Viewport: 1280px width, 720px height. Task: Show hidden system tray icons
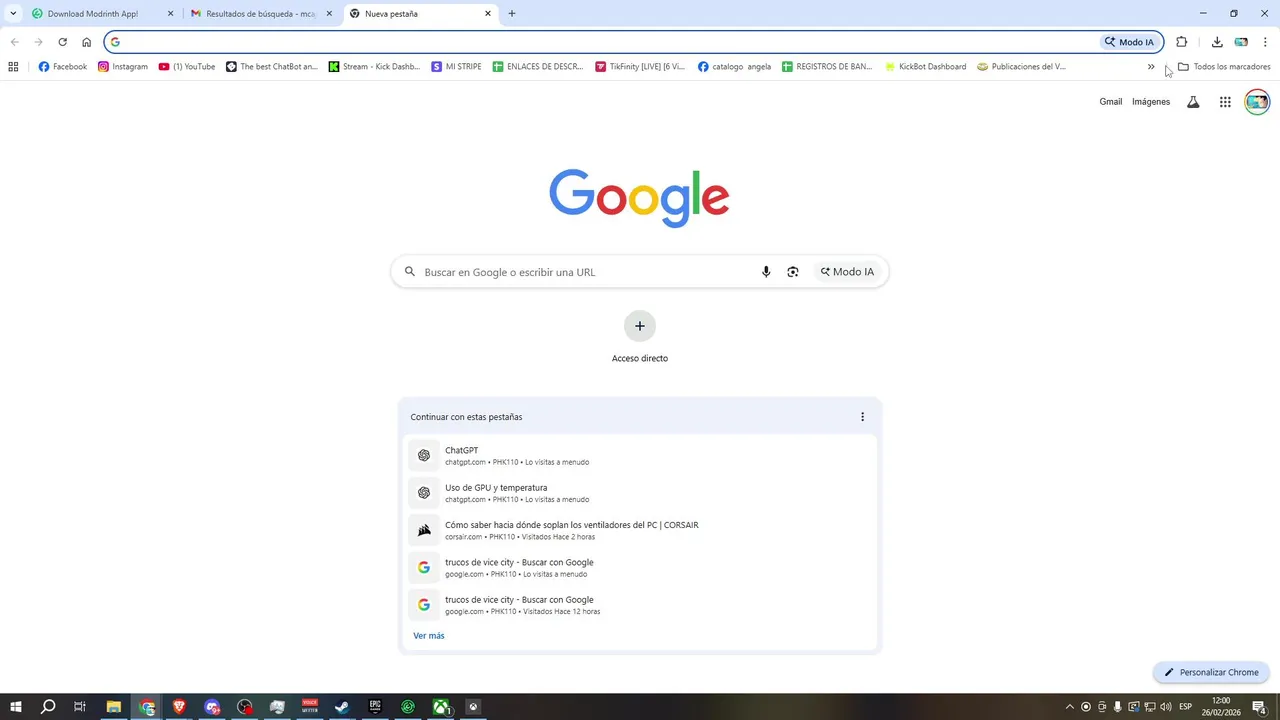pyautogui.click(x=1070, y=707)
